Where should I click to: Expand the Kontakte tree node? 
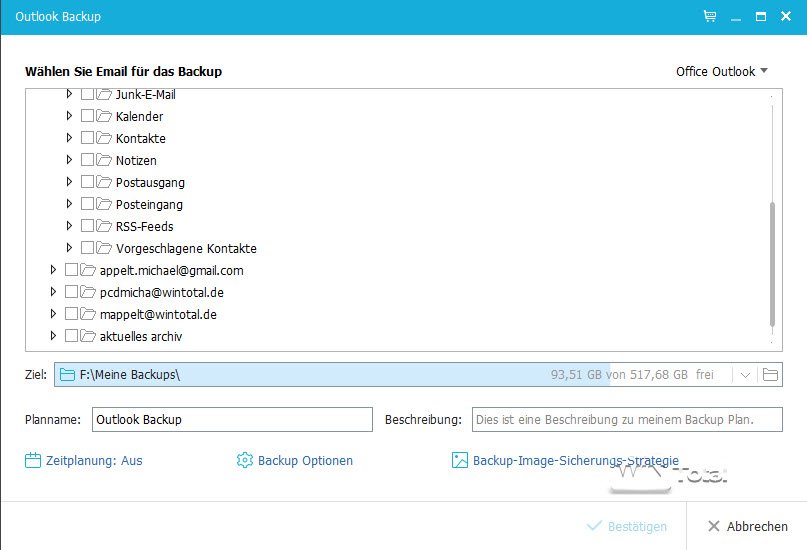point(69,138)
